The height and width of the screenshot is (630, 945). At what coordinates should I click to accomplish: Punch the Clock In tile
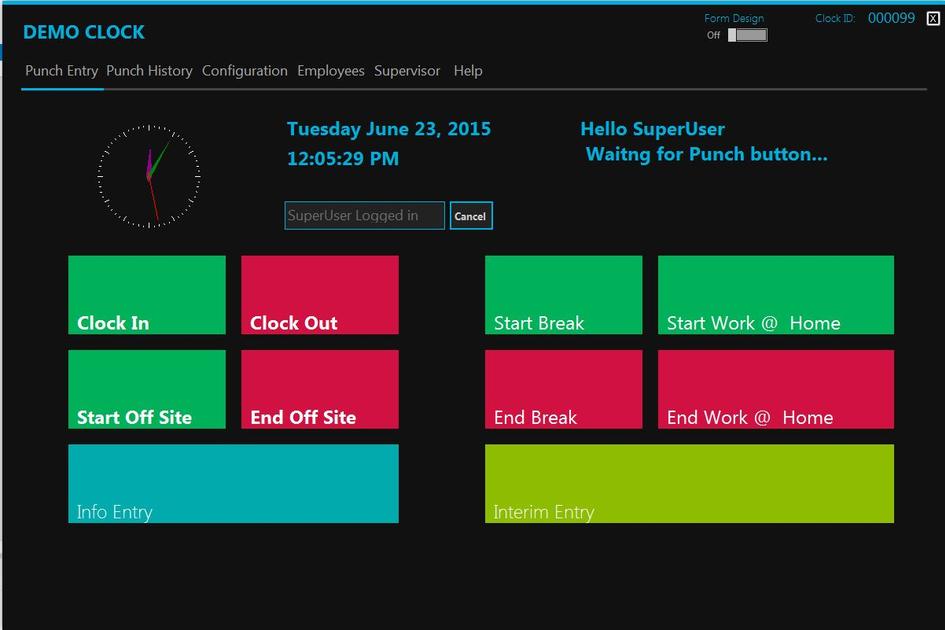click(147, 295)
